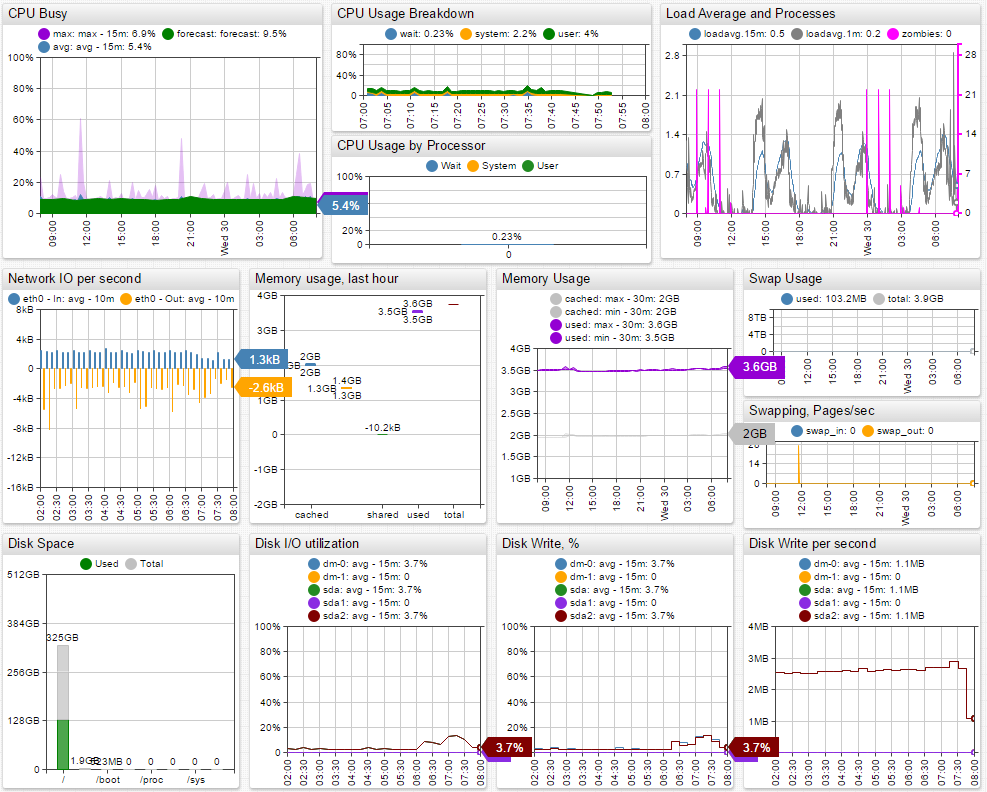The height and width of the screenshot is (792, 987).
Task: Toggle sda legend in Disk Write per second
Action: pos(804,590)
